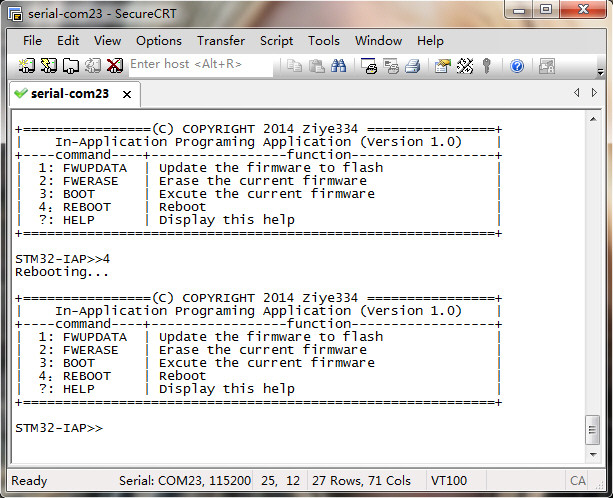The height and width of the screenshot is (498, 613).
Task: Click the Print Selection toolbar icon
Action: tap(391, 66)
